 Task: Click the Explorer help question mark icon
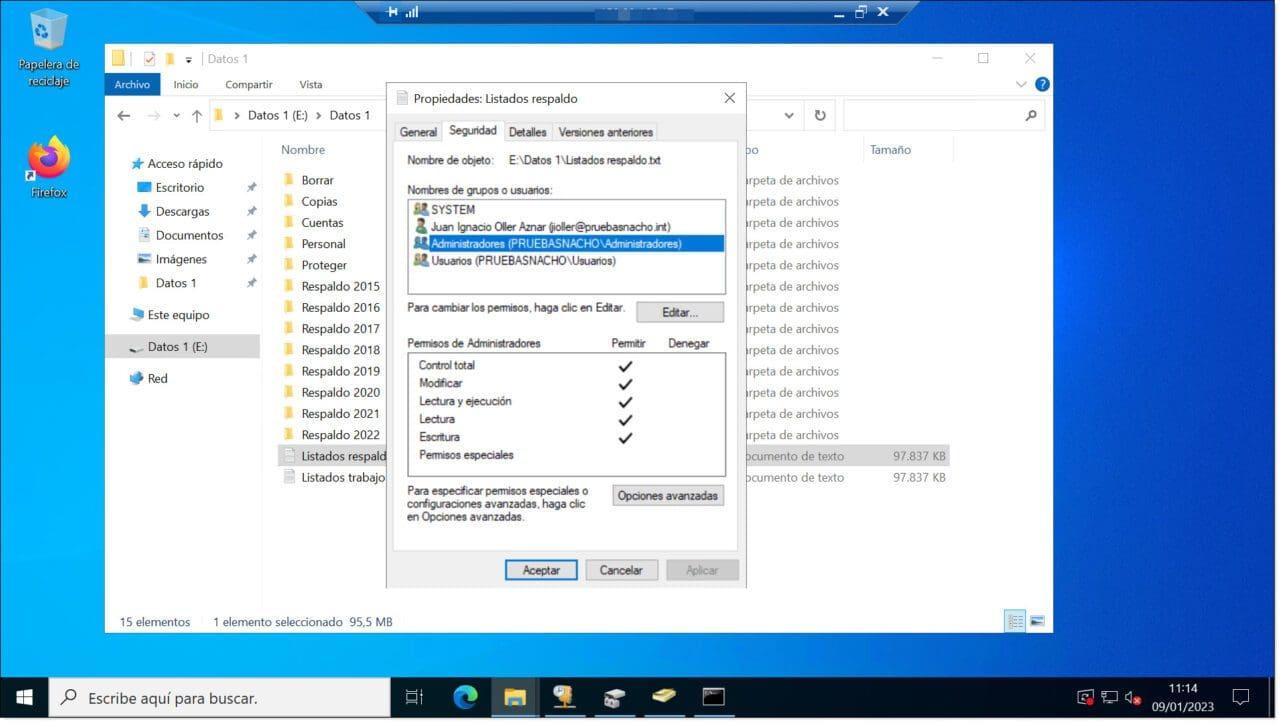[x=1042, y=85]
